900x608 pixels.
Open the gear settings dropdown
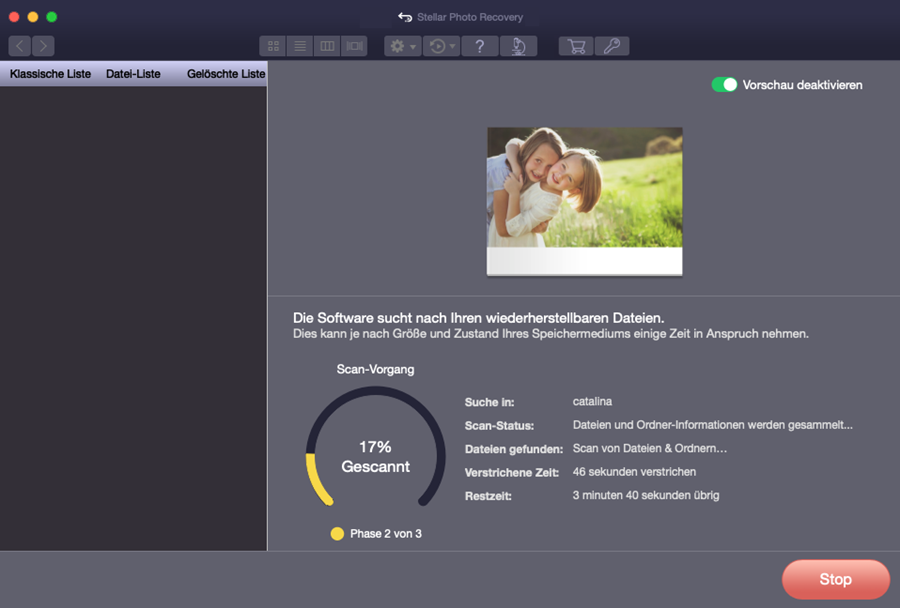pyautogui.click(x=403, y=46)
